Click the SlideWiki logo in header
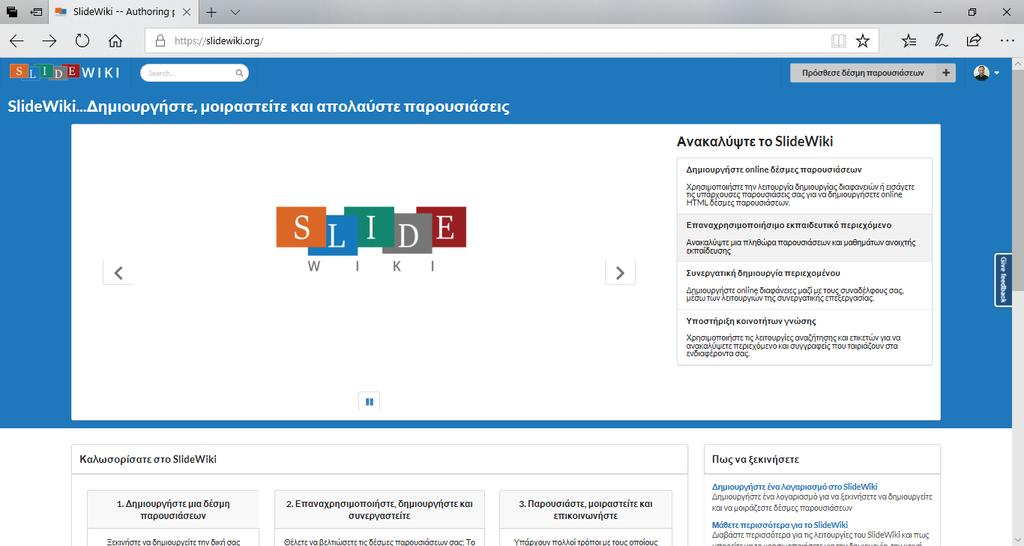The width and height of the screenshot is (1024, 546). point(65,72)
